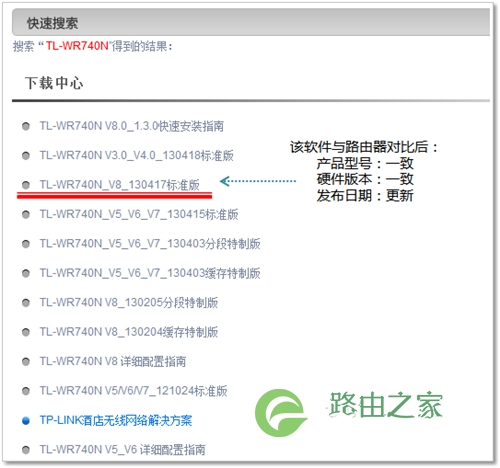Click the green 路由之家 logo icon
The width and height of the screenshot is (500, 468).
pos(281,413)
